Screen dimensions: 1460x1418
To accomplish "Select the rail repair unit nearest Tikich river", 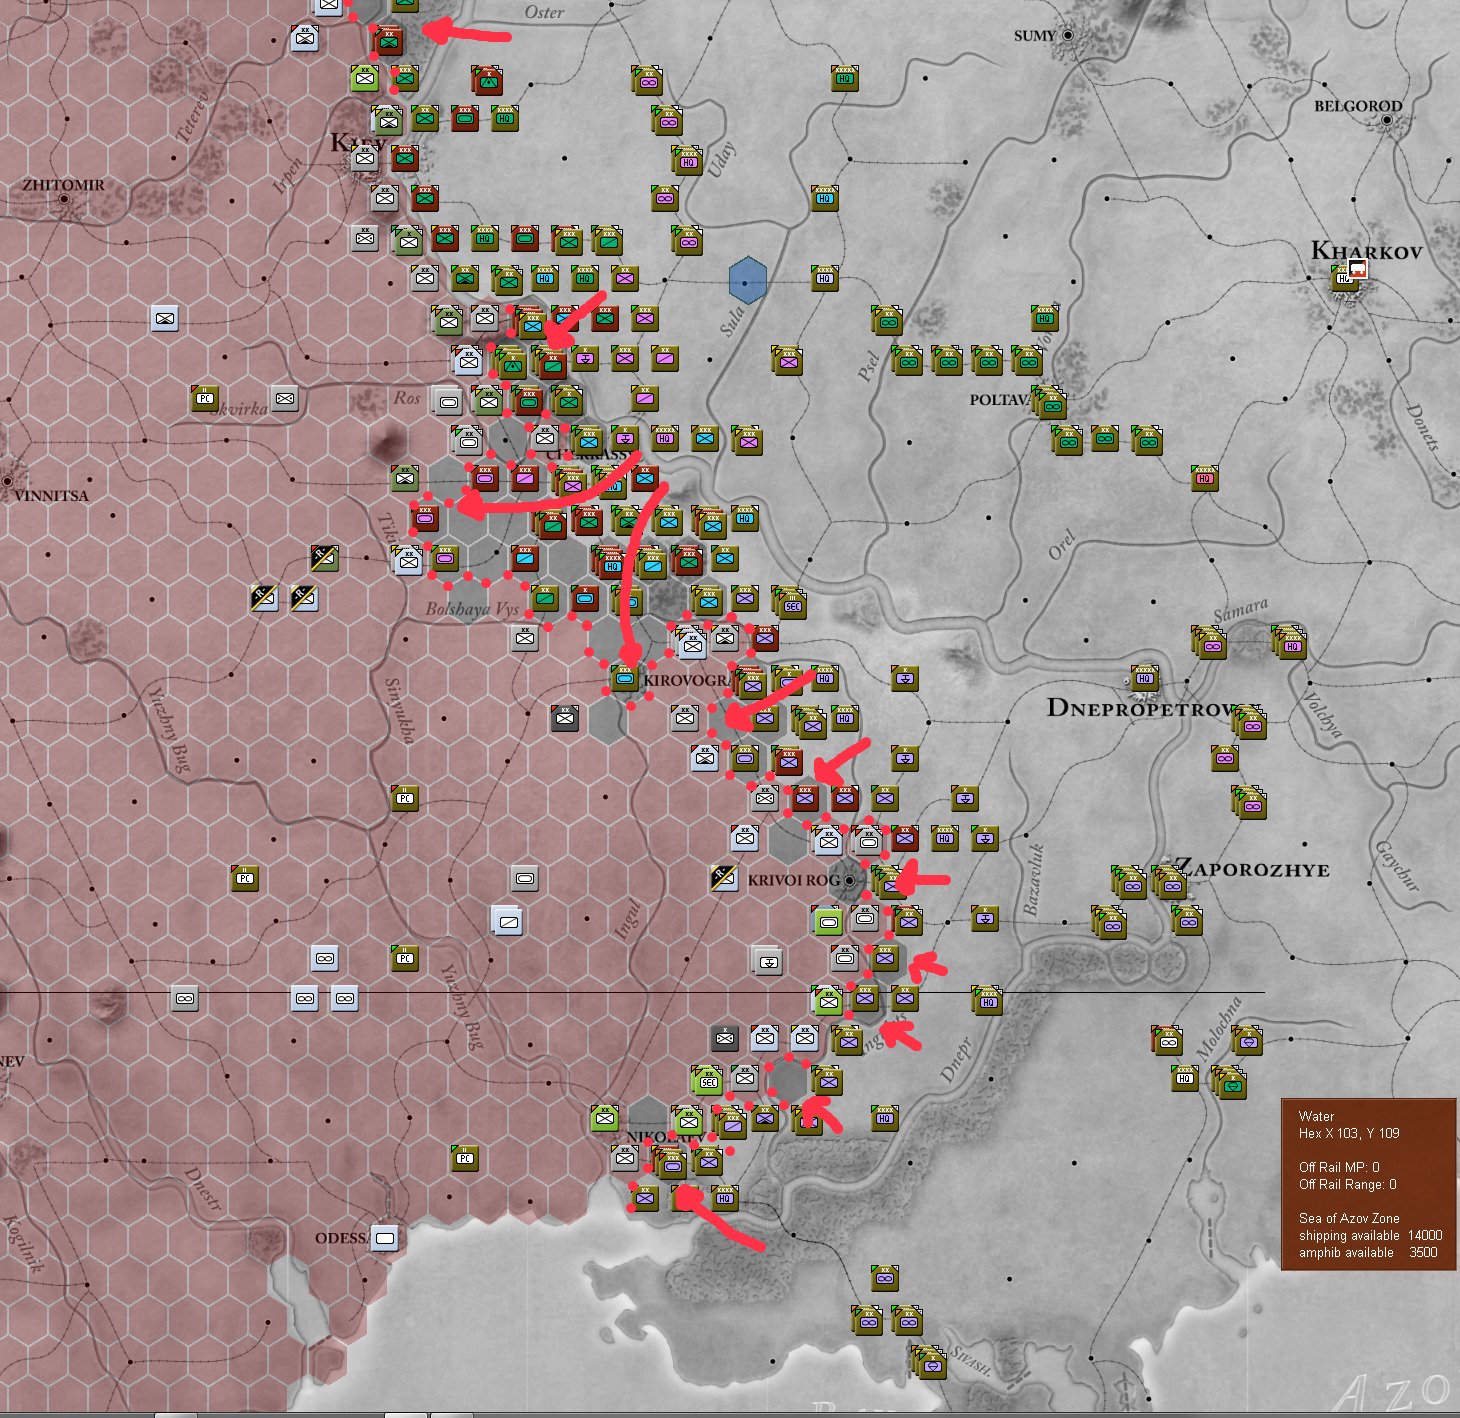I will coord(324,558).
